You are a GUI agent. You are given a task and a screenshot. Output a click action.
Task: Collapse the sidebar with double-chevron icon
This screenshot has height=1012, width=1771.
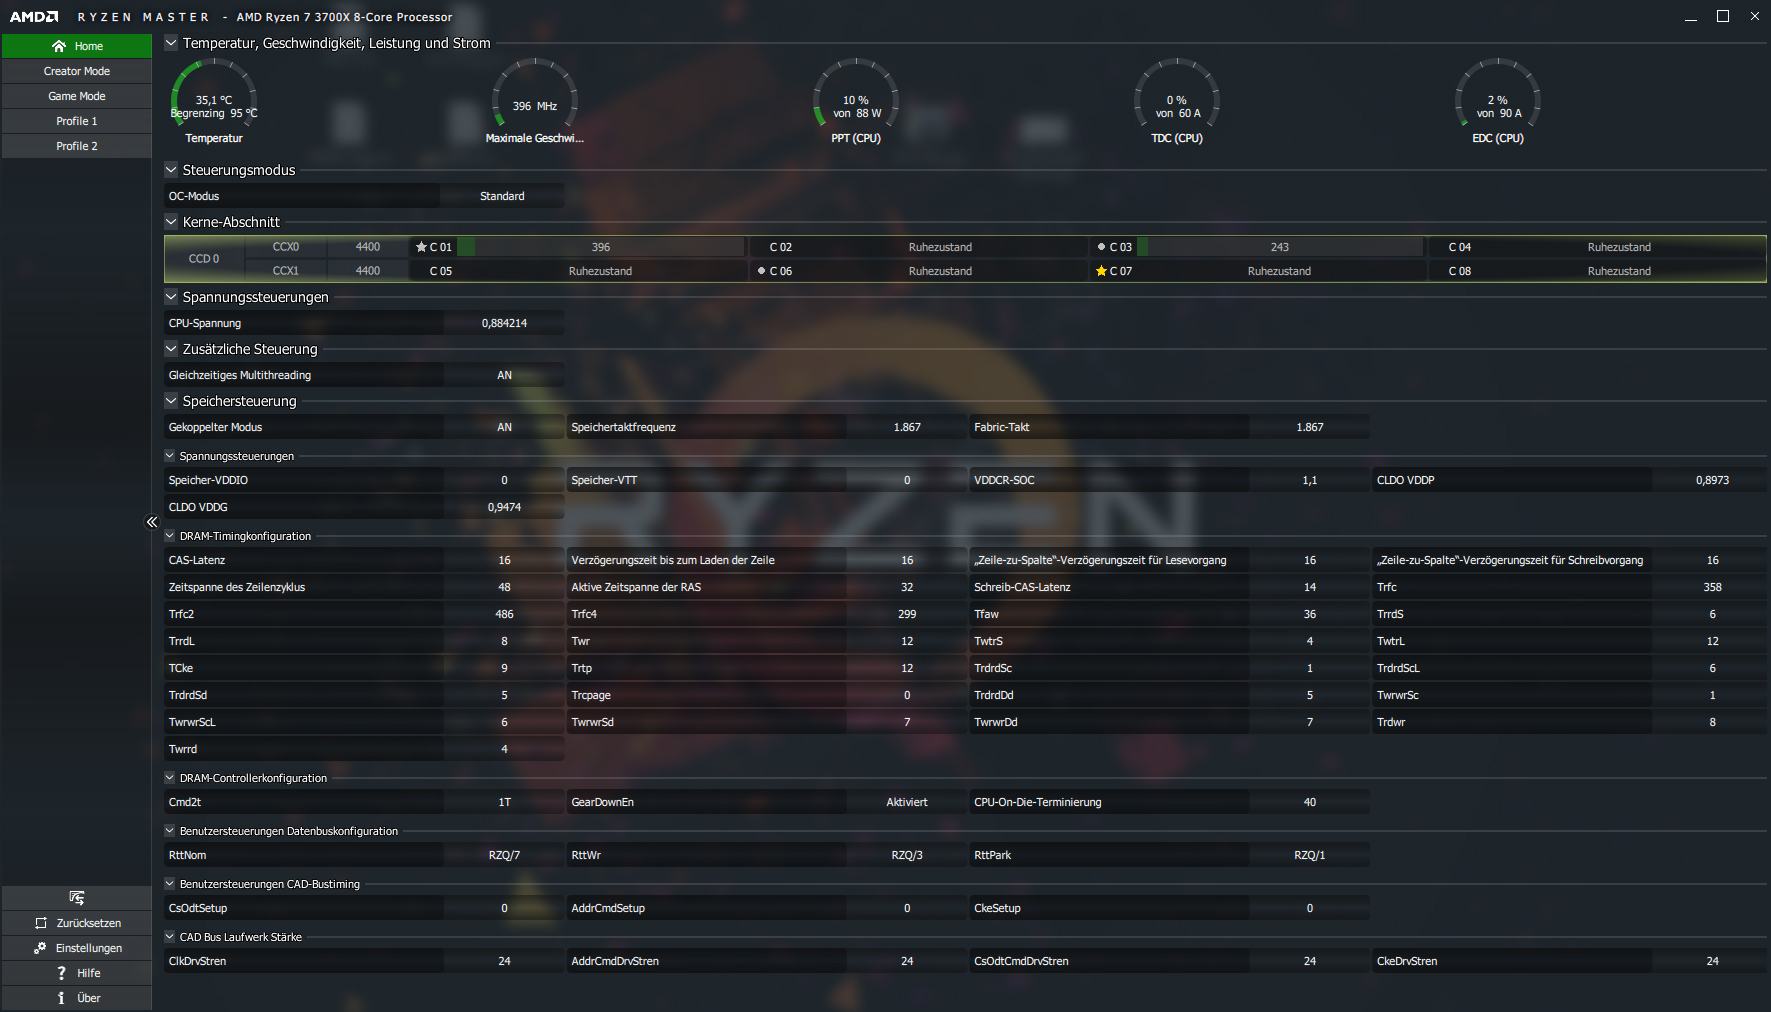pyautogui.click(x=152, y=522)
